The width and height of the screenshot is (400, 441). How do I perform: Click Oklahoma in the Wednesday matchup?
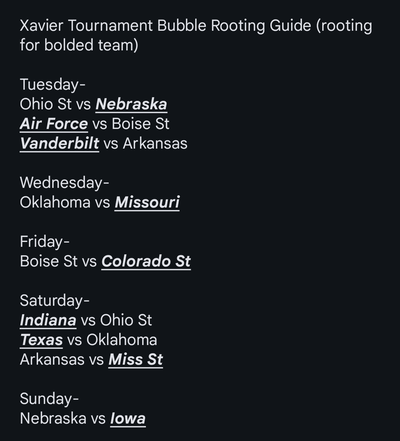55,203
